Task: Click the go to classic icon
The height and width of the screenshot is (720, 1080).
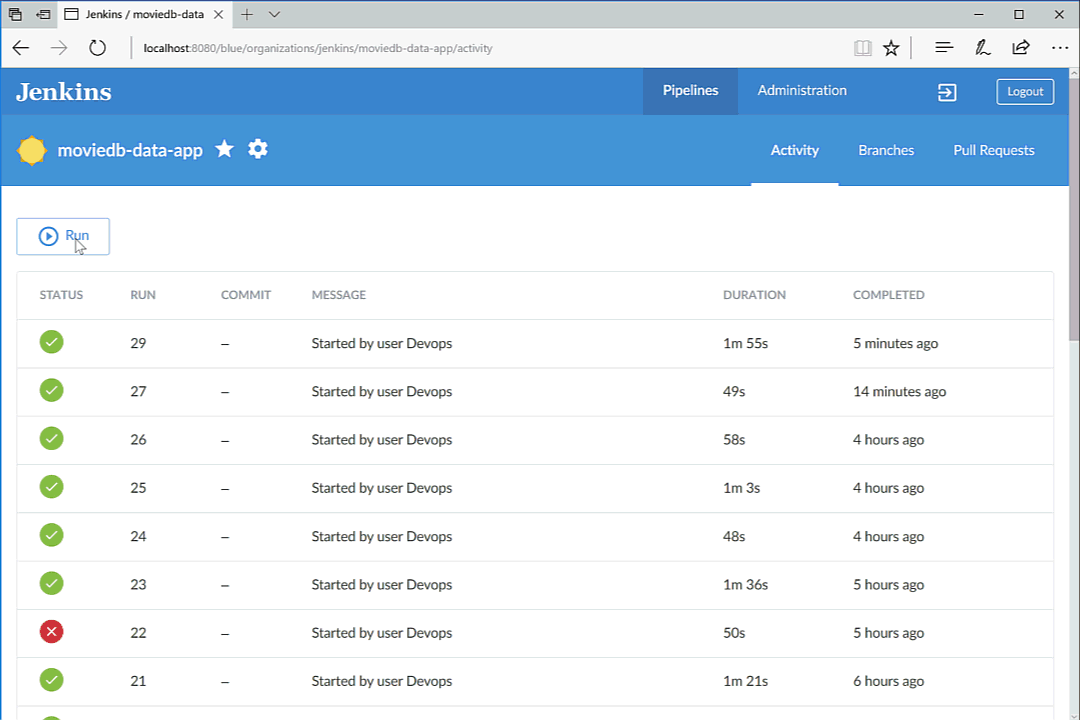Action: (947, 92)
